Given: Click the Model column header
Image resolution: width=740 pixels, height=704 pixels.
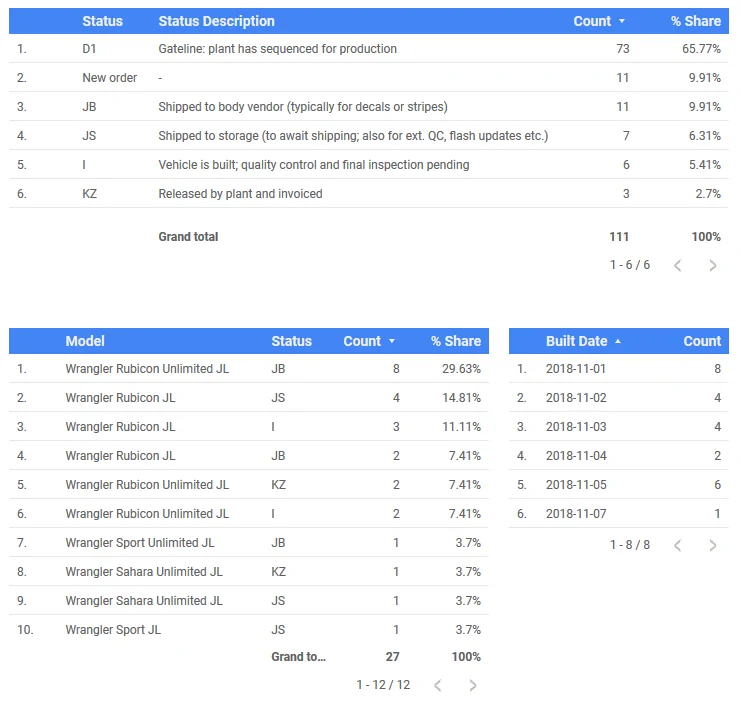Looking at the screenshot, I should point(85,341).
